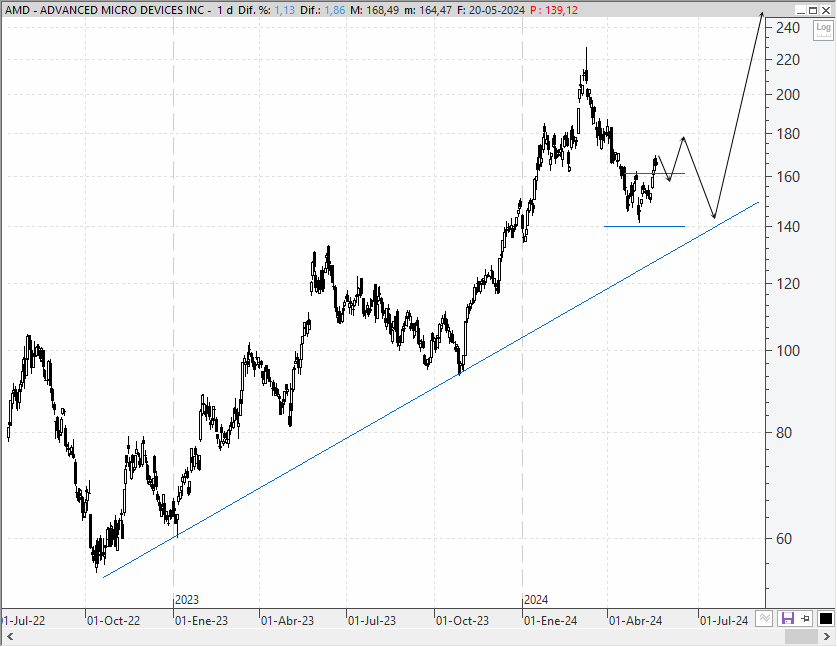Click the scrollbar left arrow

pyautogui.click(x=9, y=636)
